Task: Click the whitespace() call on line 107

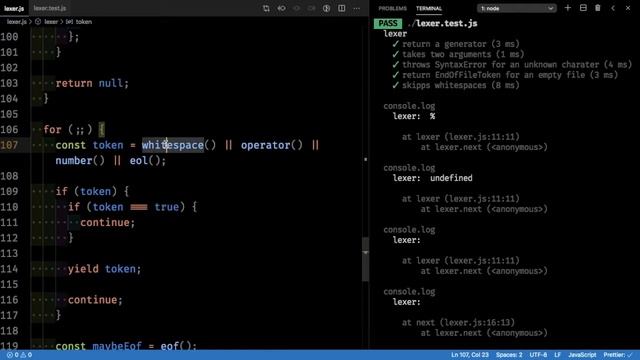Action: pos(179,145)
